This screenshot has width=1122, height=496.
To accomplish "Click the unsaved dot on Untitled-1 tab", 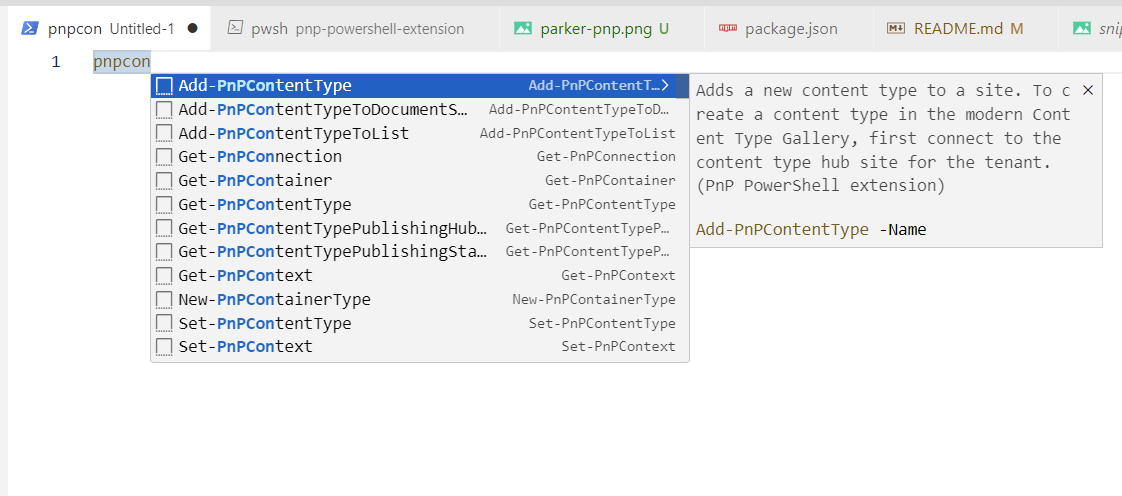I will click(192, 29).
